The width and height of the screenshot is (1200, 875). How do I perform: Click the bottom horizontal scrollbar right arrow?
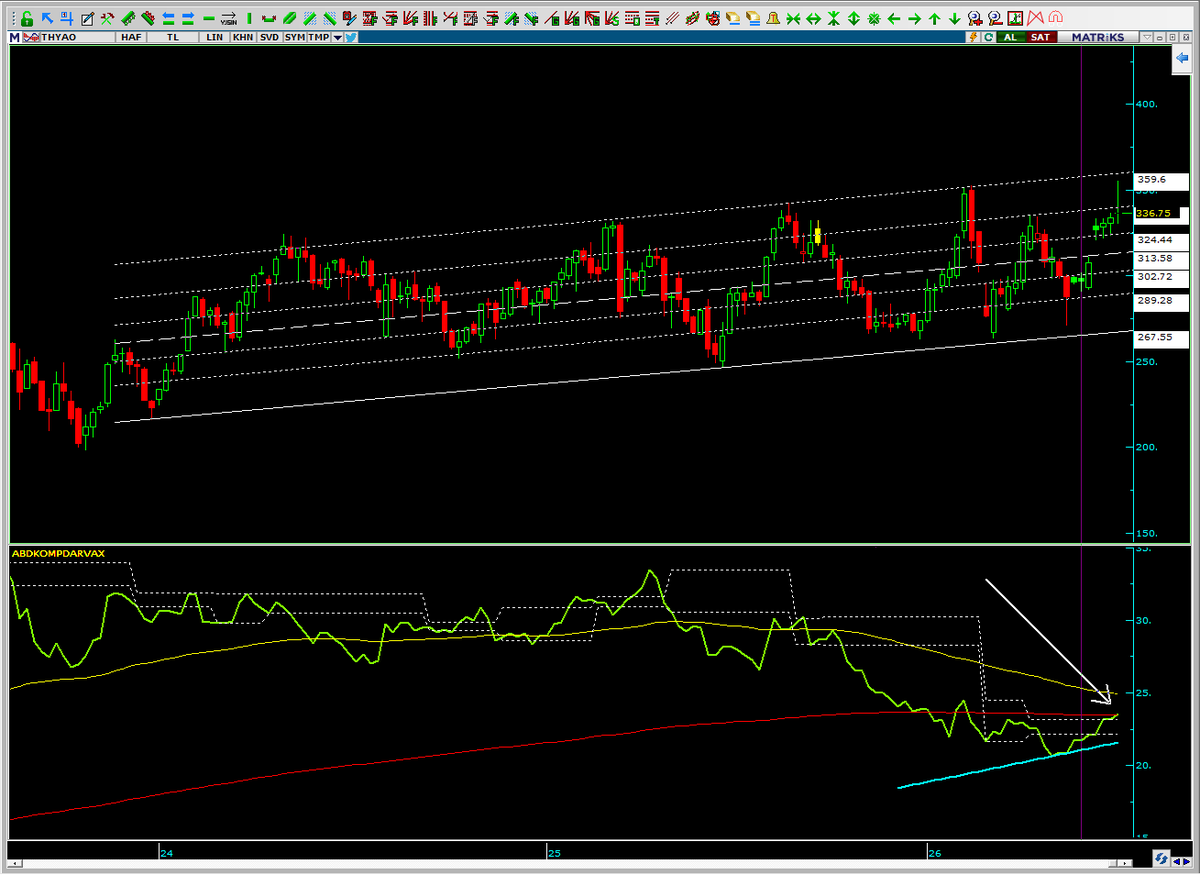(x=1124, y=863)
